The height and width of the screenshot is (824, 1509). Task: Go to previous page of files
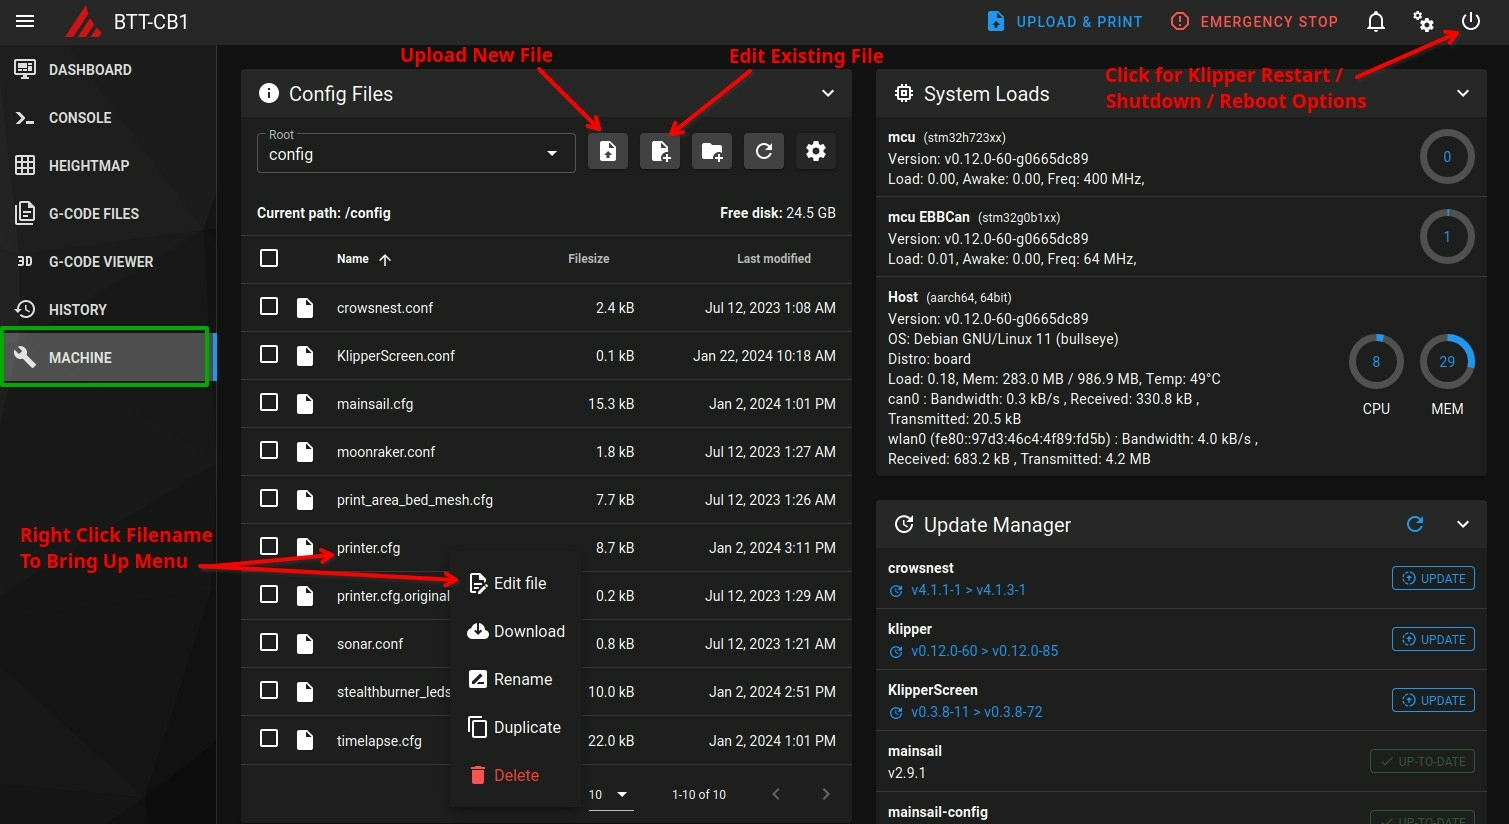[776, 794]
